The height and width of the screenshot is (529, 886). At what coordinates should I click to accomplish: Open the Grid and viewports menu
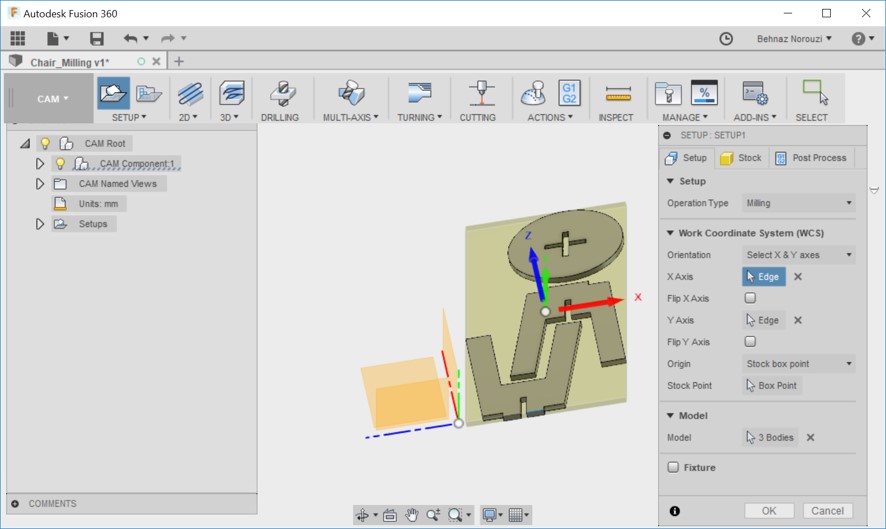click(519, 515)
